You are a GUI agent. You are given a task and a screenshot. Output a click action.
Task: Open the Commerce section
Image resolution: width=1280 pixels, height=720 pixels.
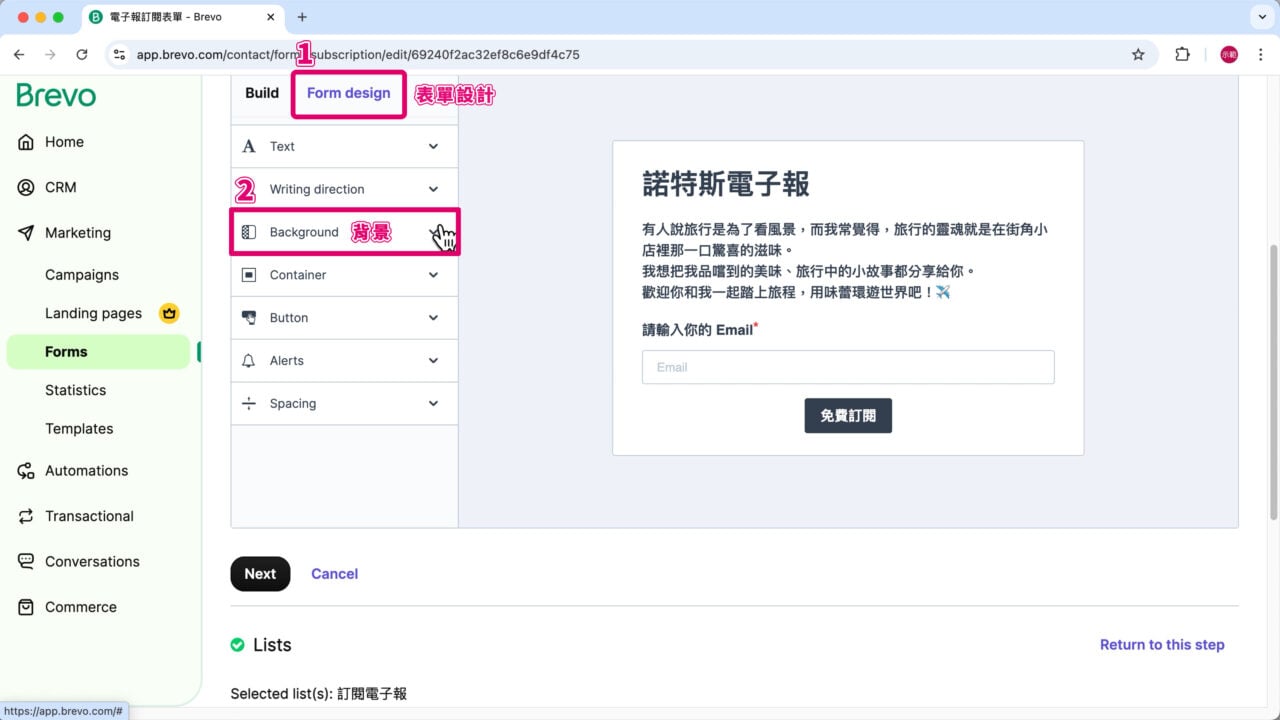click(x=80, y=607)
